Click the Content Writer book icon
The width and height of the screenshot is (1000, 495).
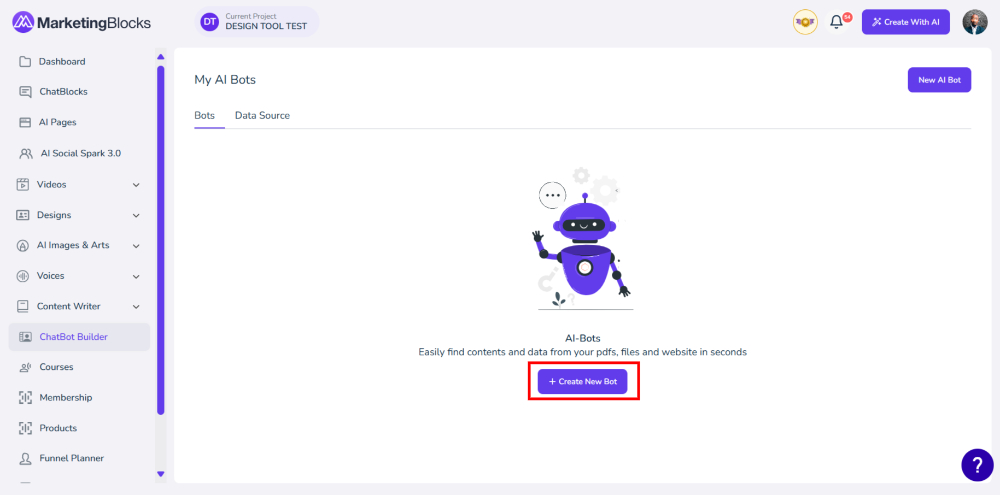(23, 307)
